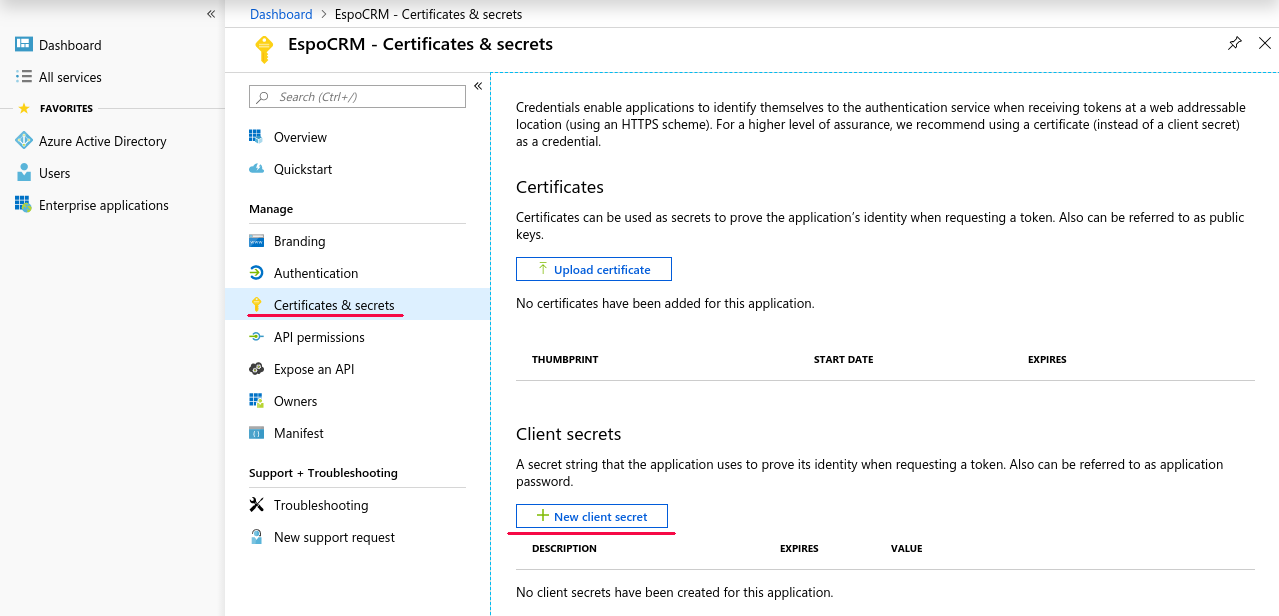Click the Manifest icon
The height and width of the screenshot is (616, 1279).
(256, 433)
